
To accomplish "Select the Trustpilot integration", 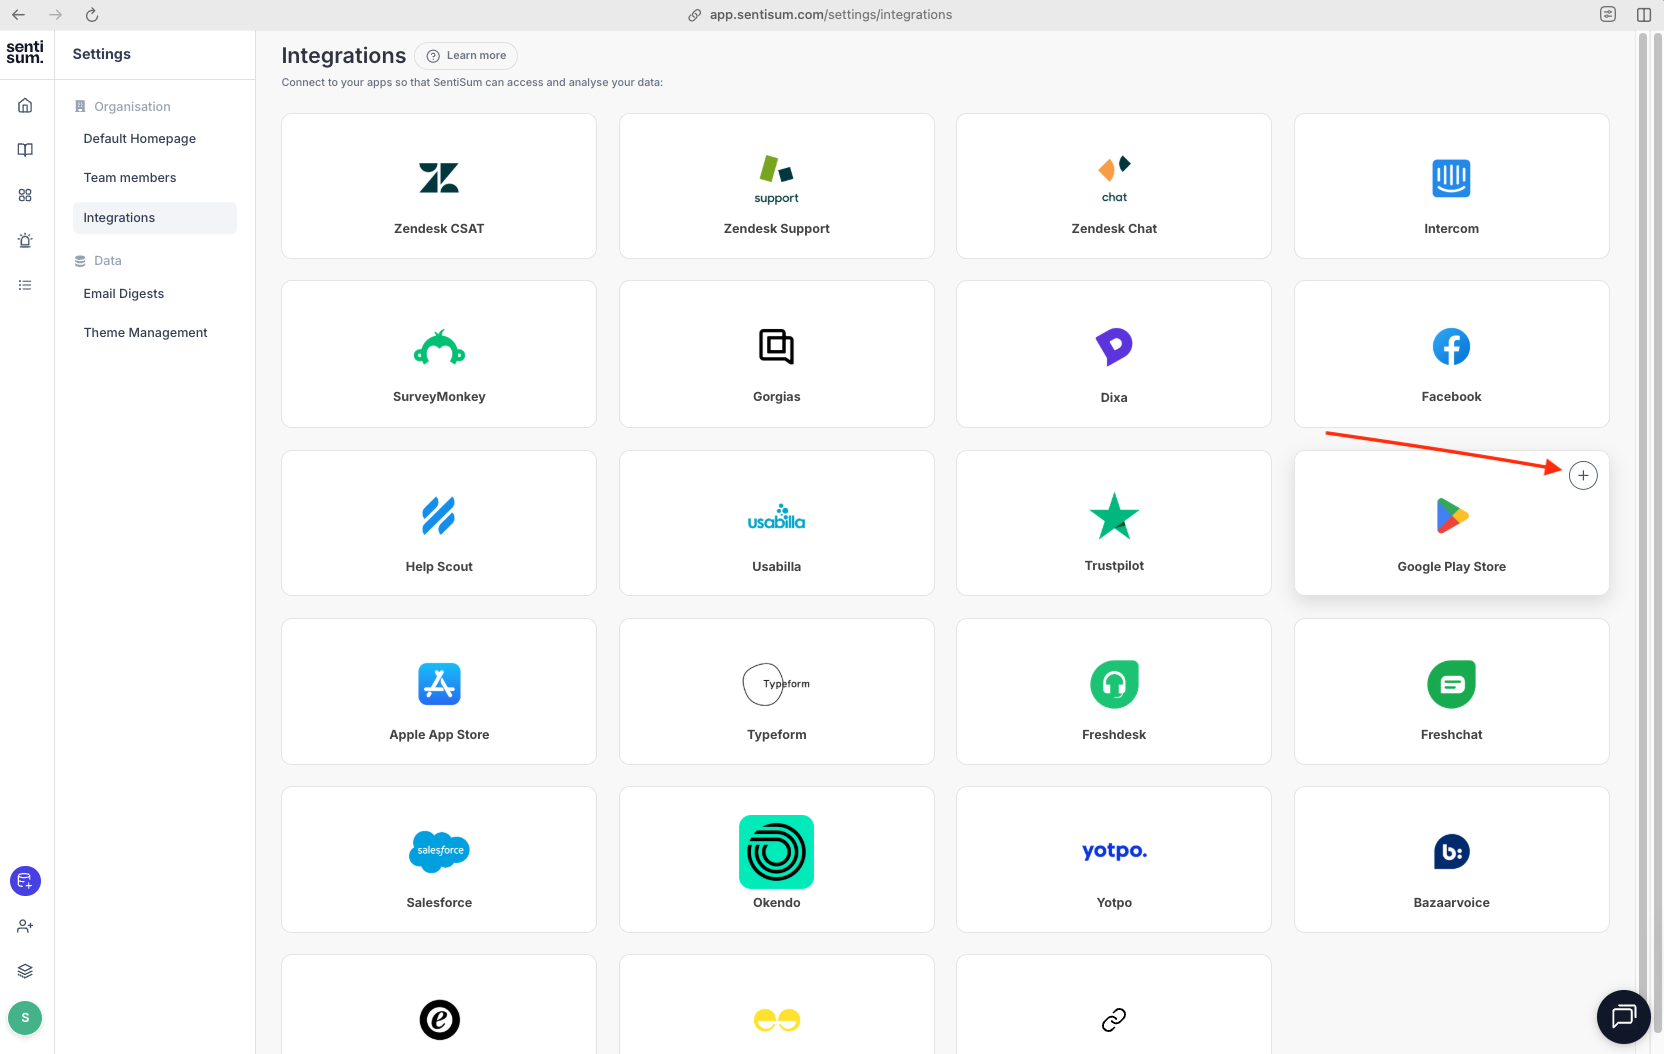I will [1113, 522].
